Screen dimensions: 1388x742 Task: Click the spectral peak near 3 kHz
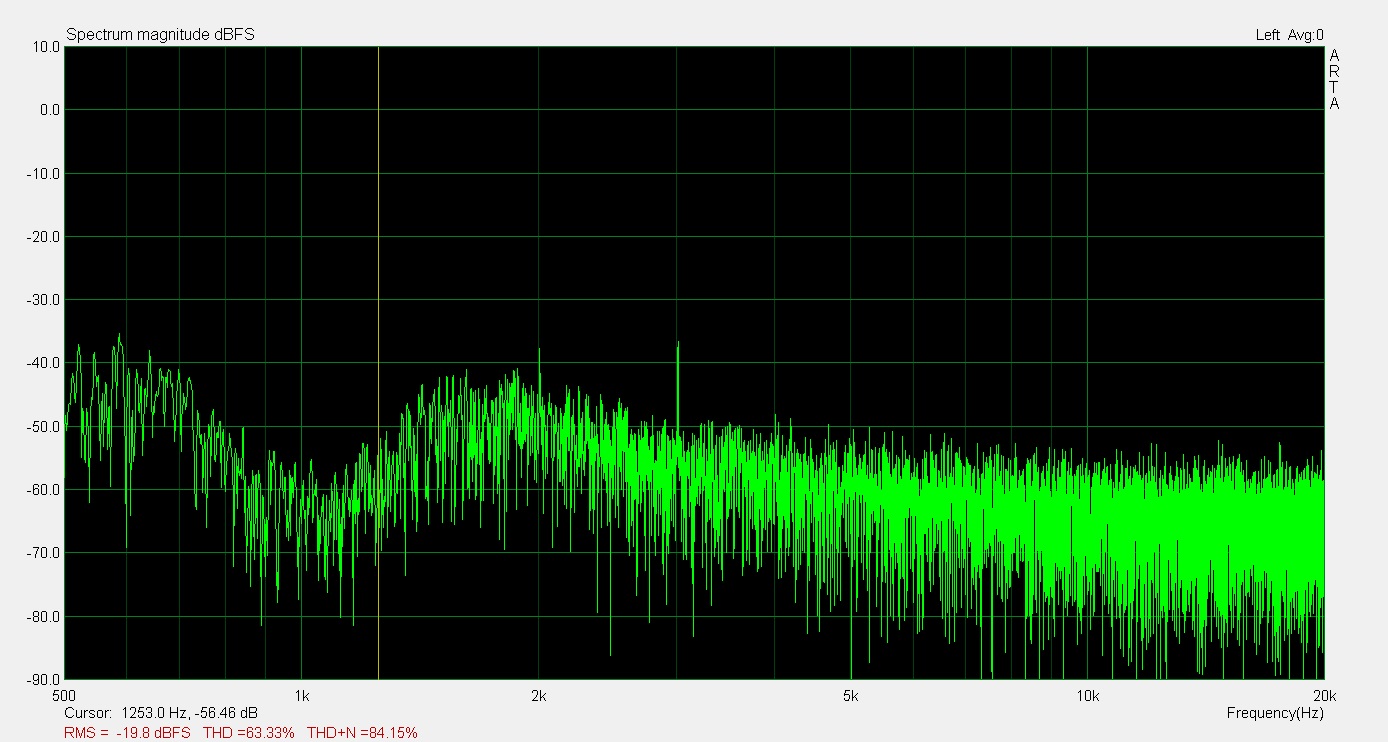point(678,345)
